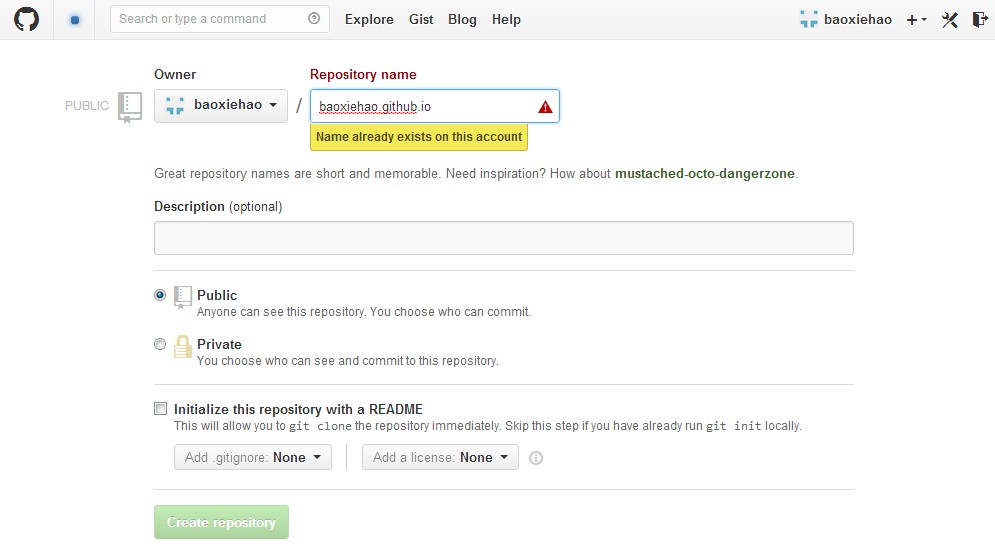
Task: Click the red warning triangle icon
Action: pyautogui.click(x=545, y=107)
